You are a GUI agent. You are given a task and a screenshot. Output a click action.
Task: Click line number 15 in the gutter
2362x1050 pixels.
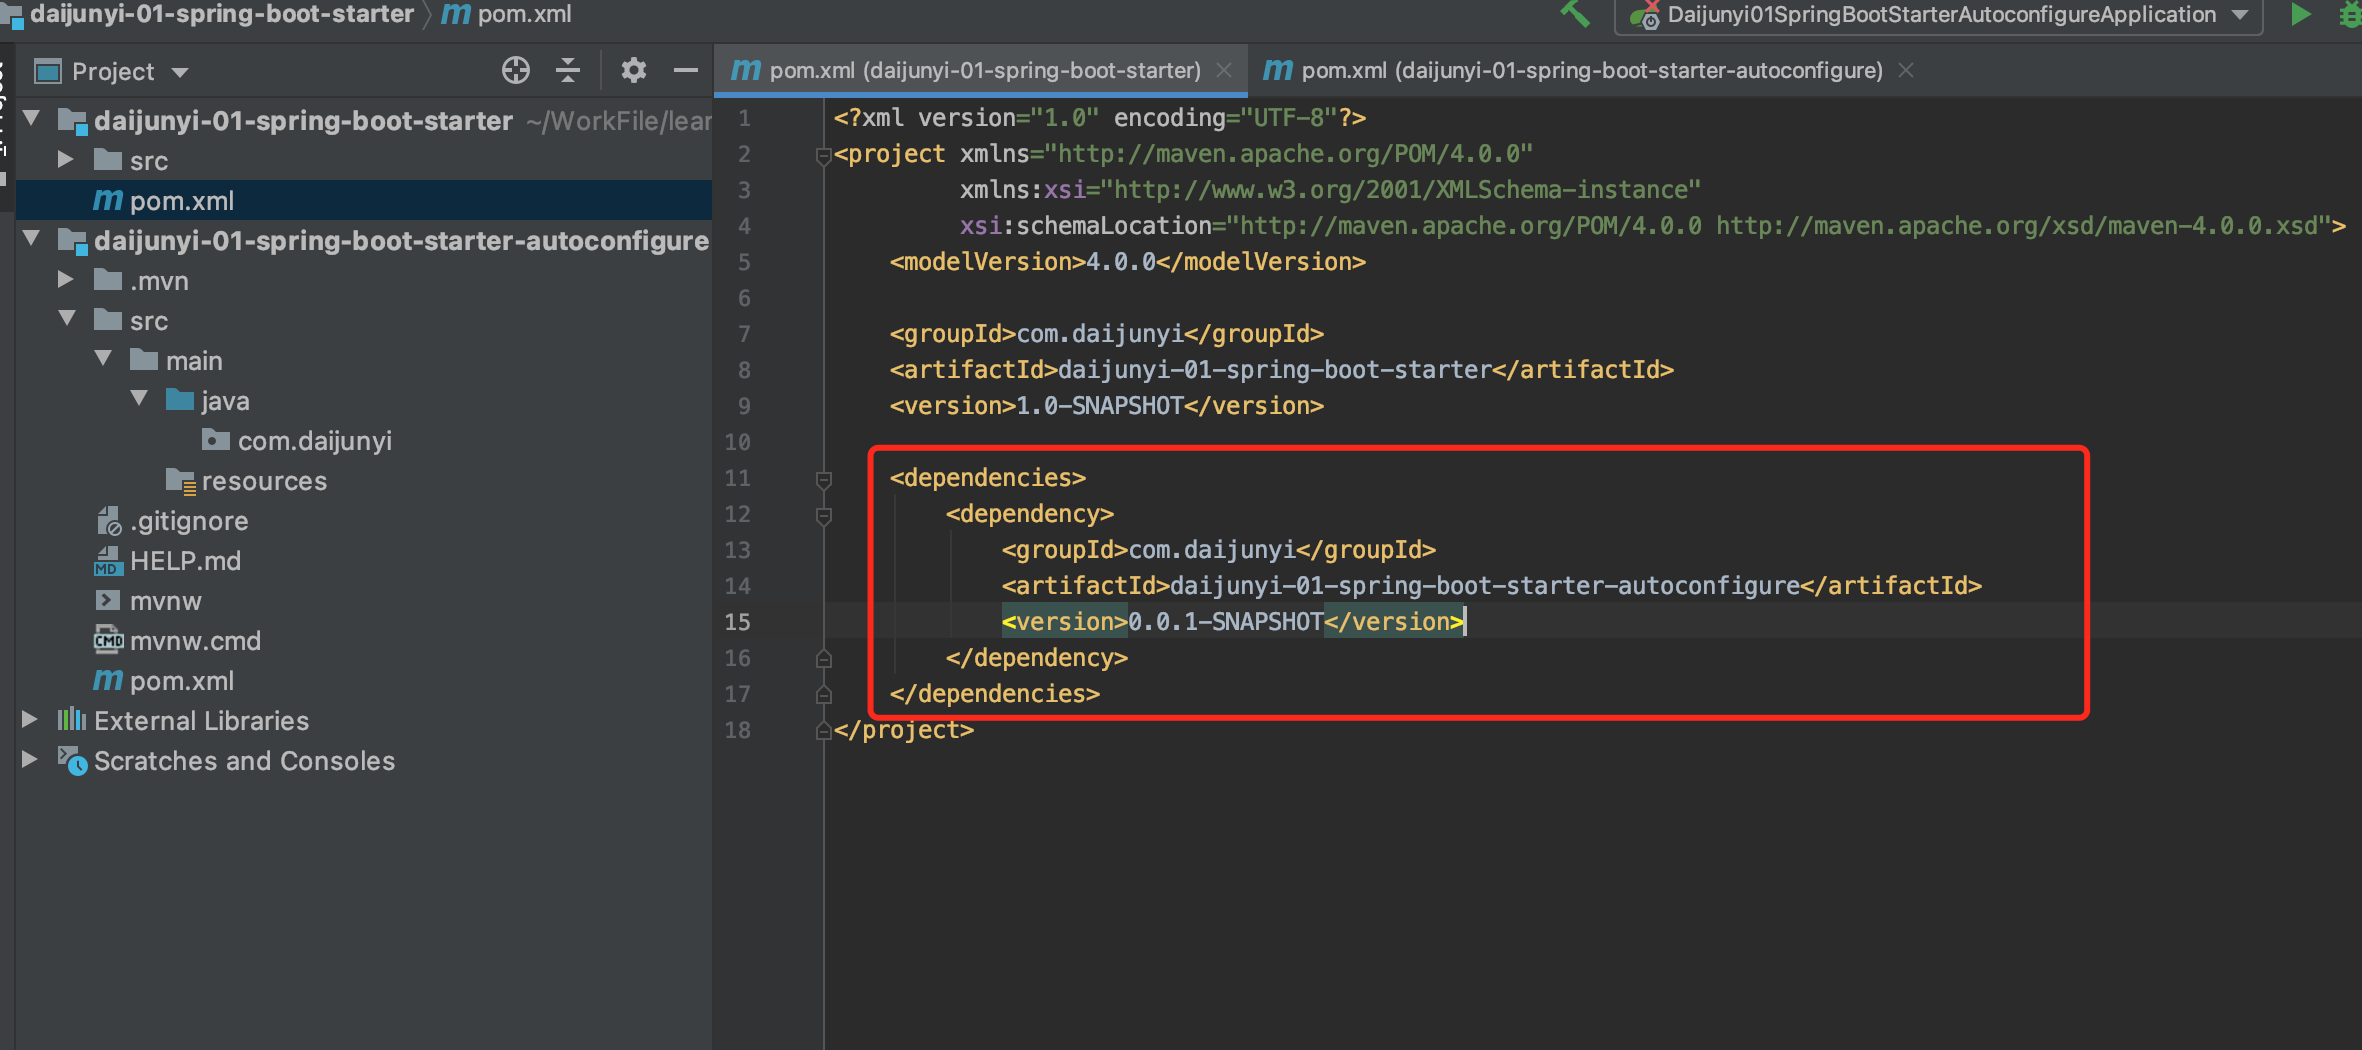coord(737,622)
